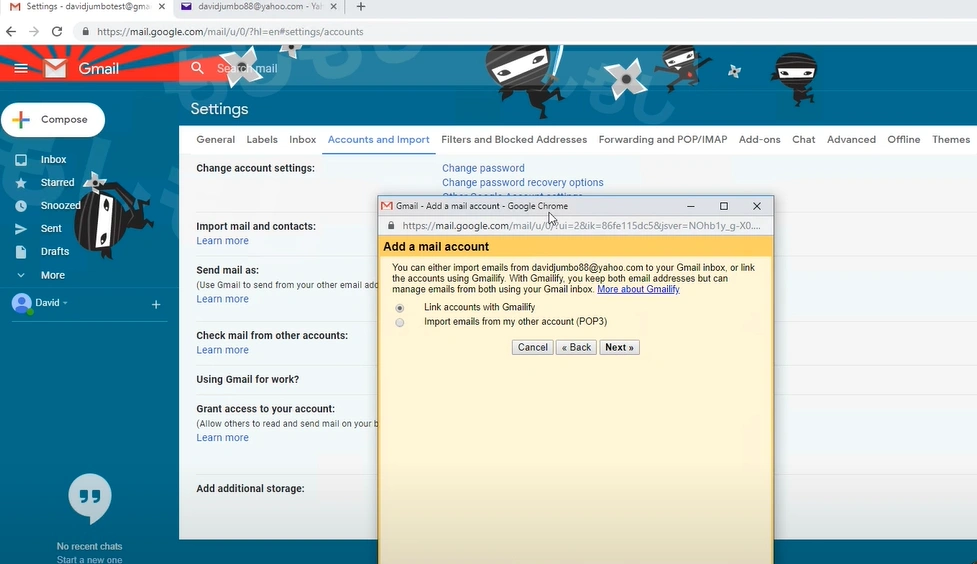The width and height of the screenshot is (977, 564).
Task: Click the popup window's lock icon
Action: (x=391, y=226)
